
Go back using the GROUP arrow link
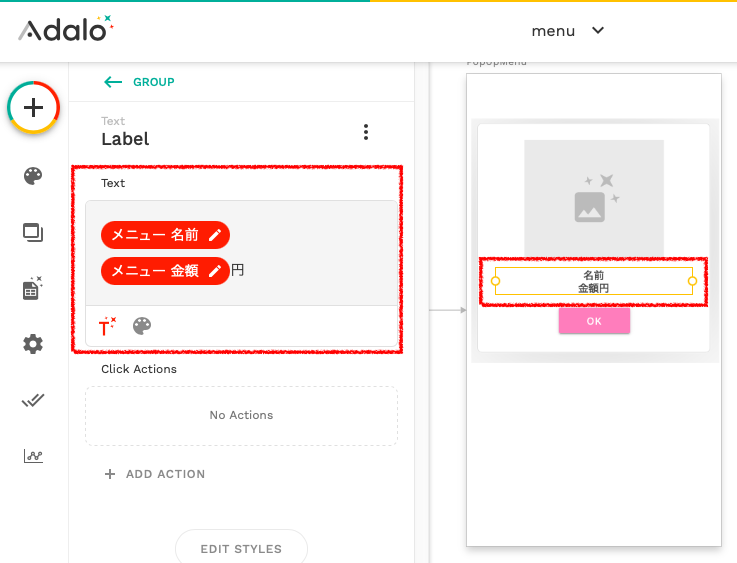[139, 82]
